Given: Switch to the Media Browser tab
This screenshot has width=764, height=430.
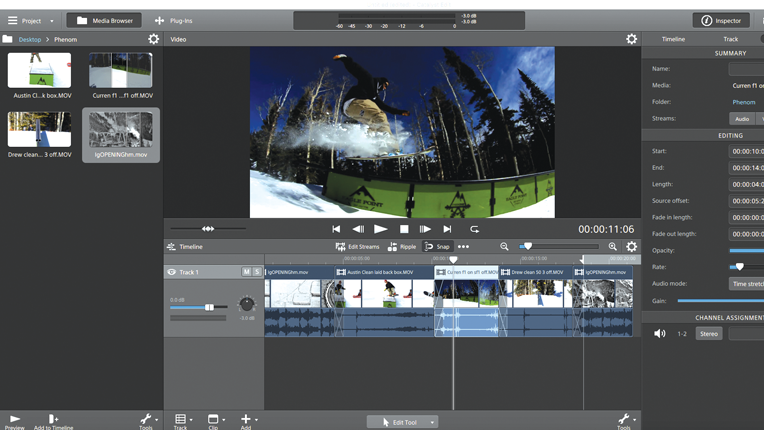Looking at the screenshot, I should point(104,20).
